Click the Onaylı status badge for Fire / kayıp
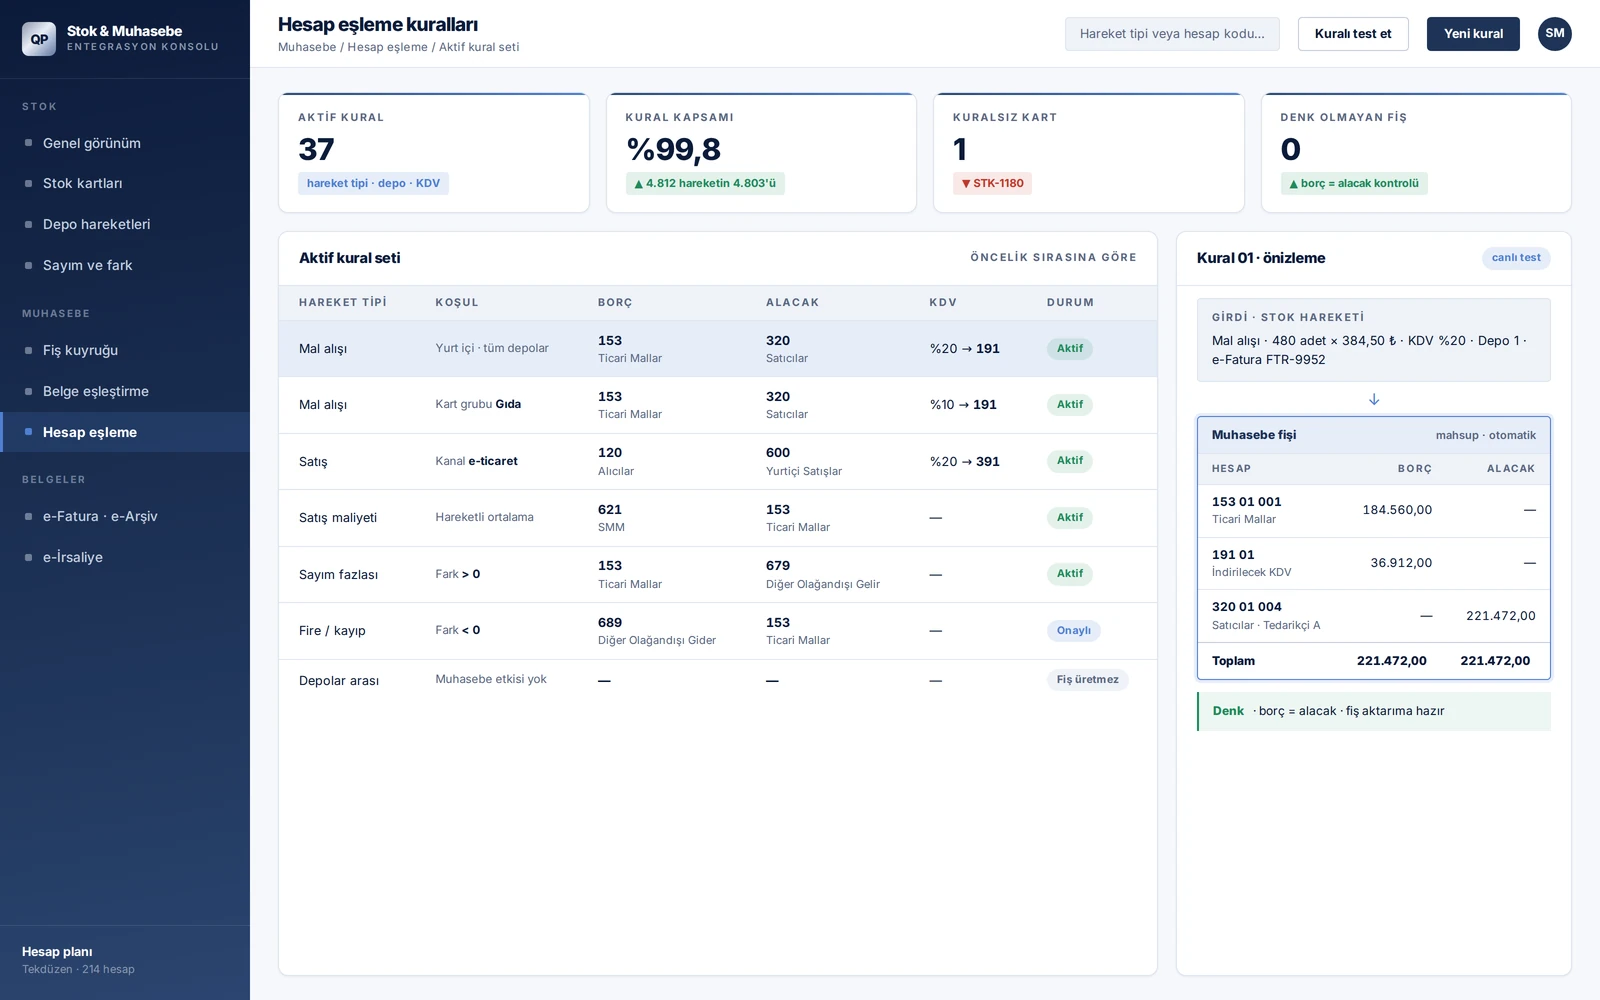The width and height of the screenshot is (1600, 1000). [x=1073, y=631]
